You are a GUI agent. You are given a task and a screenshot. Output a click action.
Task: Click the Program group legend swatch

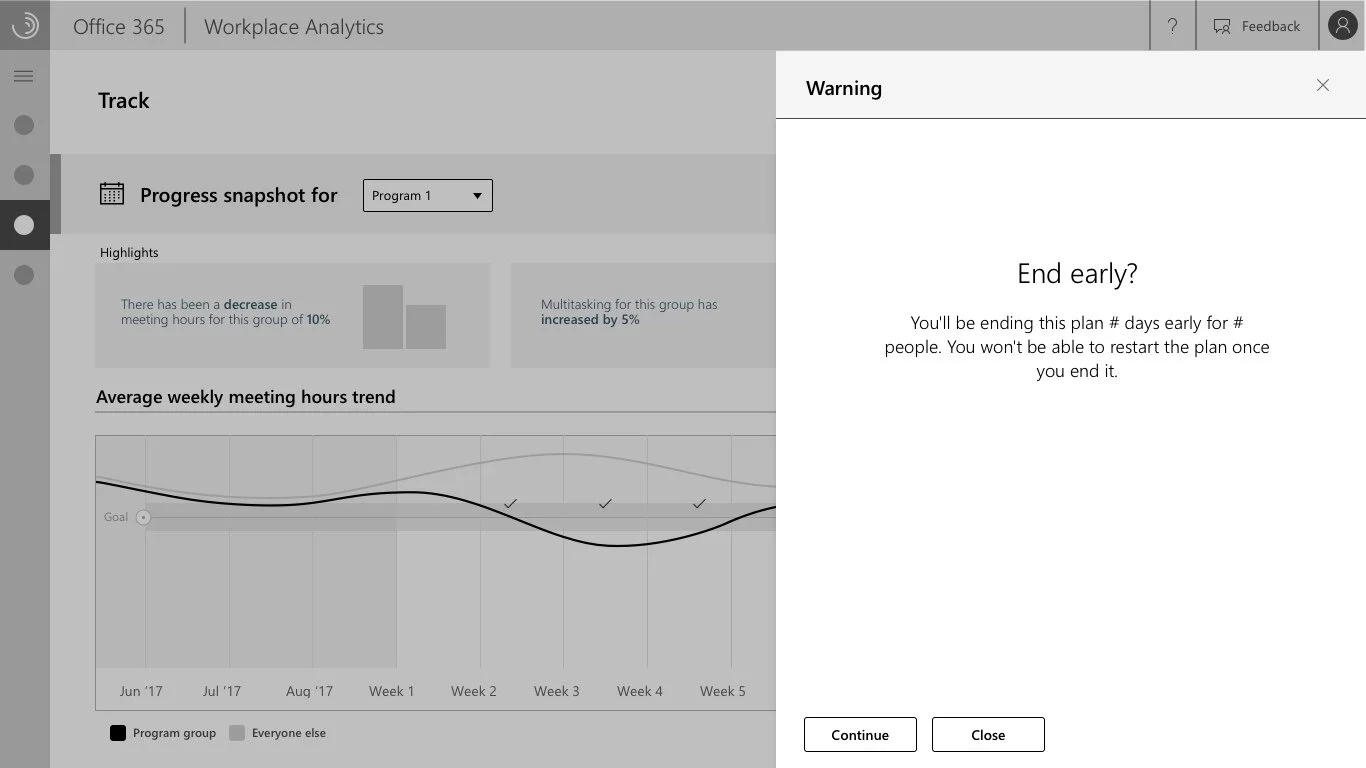(118, 733)
